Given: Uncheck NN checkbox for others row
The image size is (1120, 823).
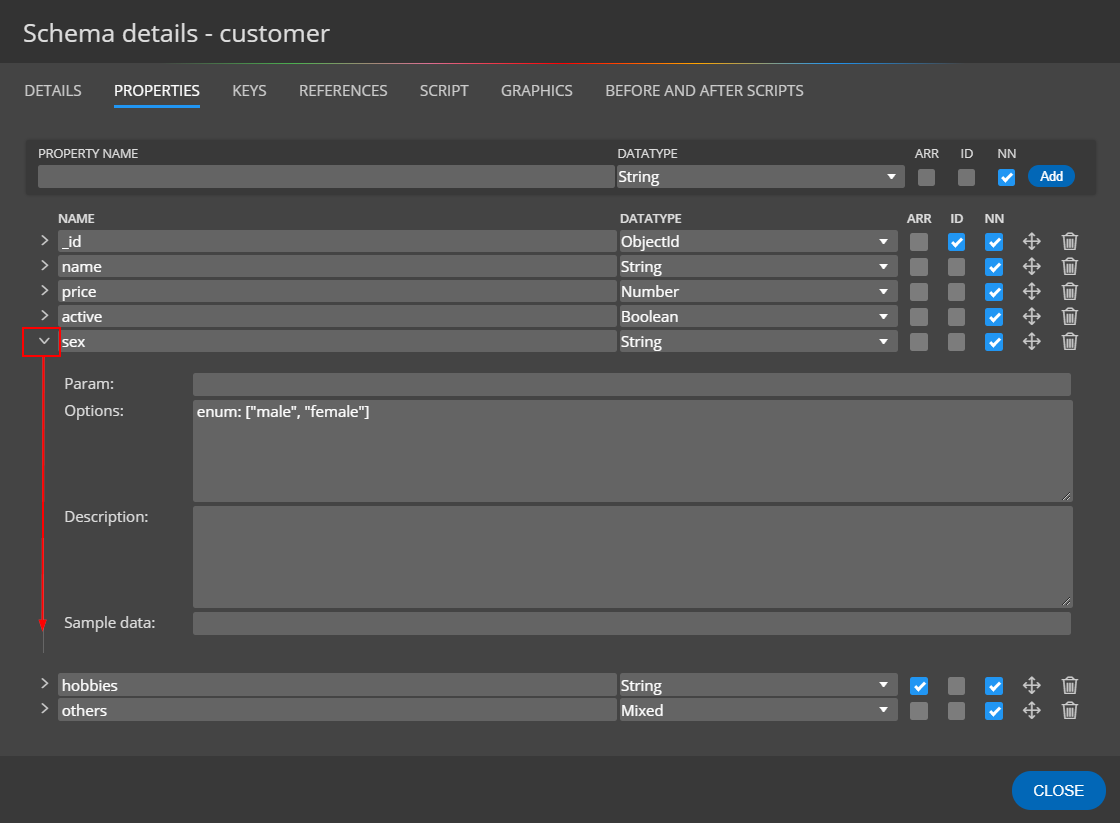Looking at the screenshot, I should pos(994,712).
